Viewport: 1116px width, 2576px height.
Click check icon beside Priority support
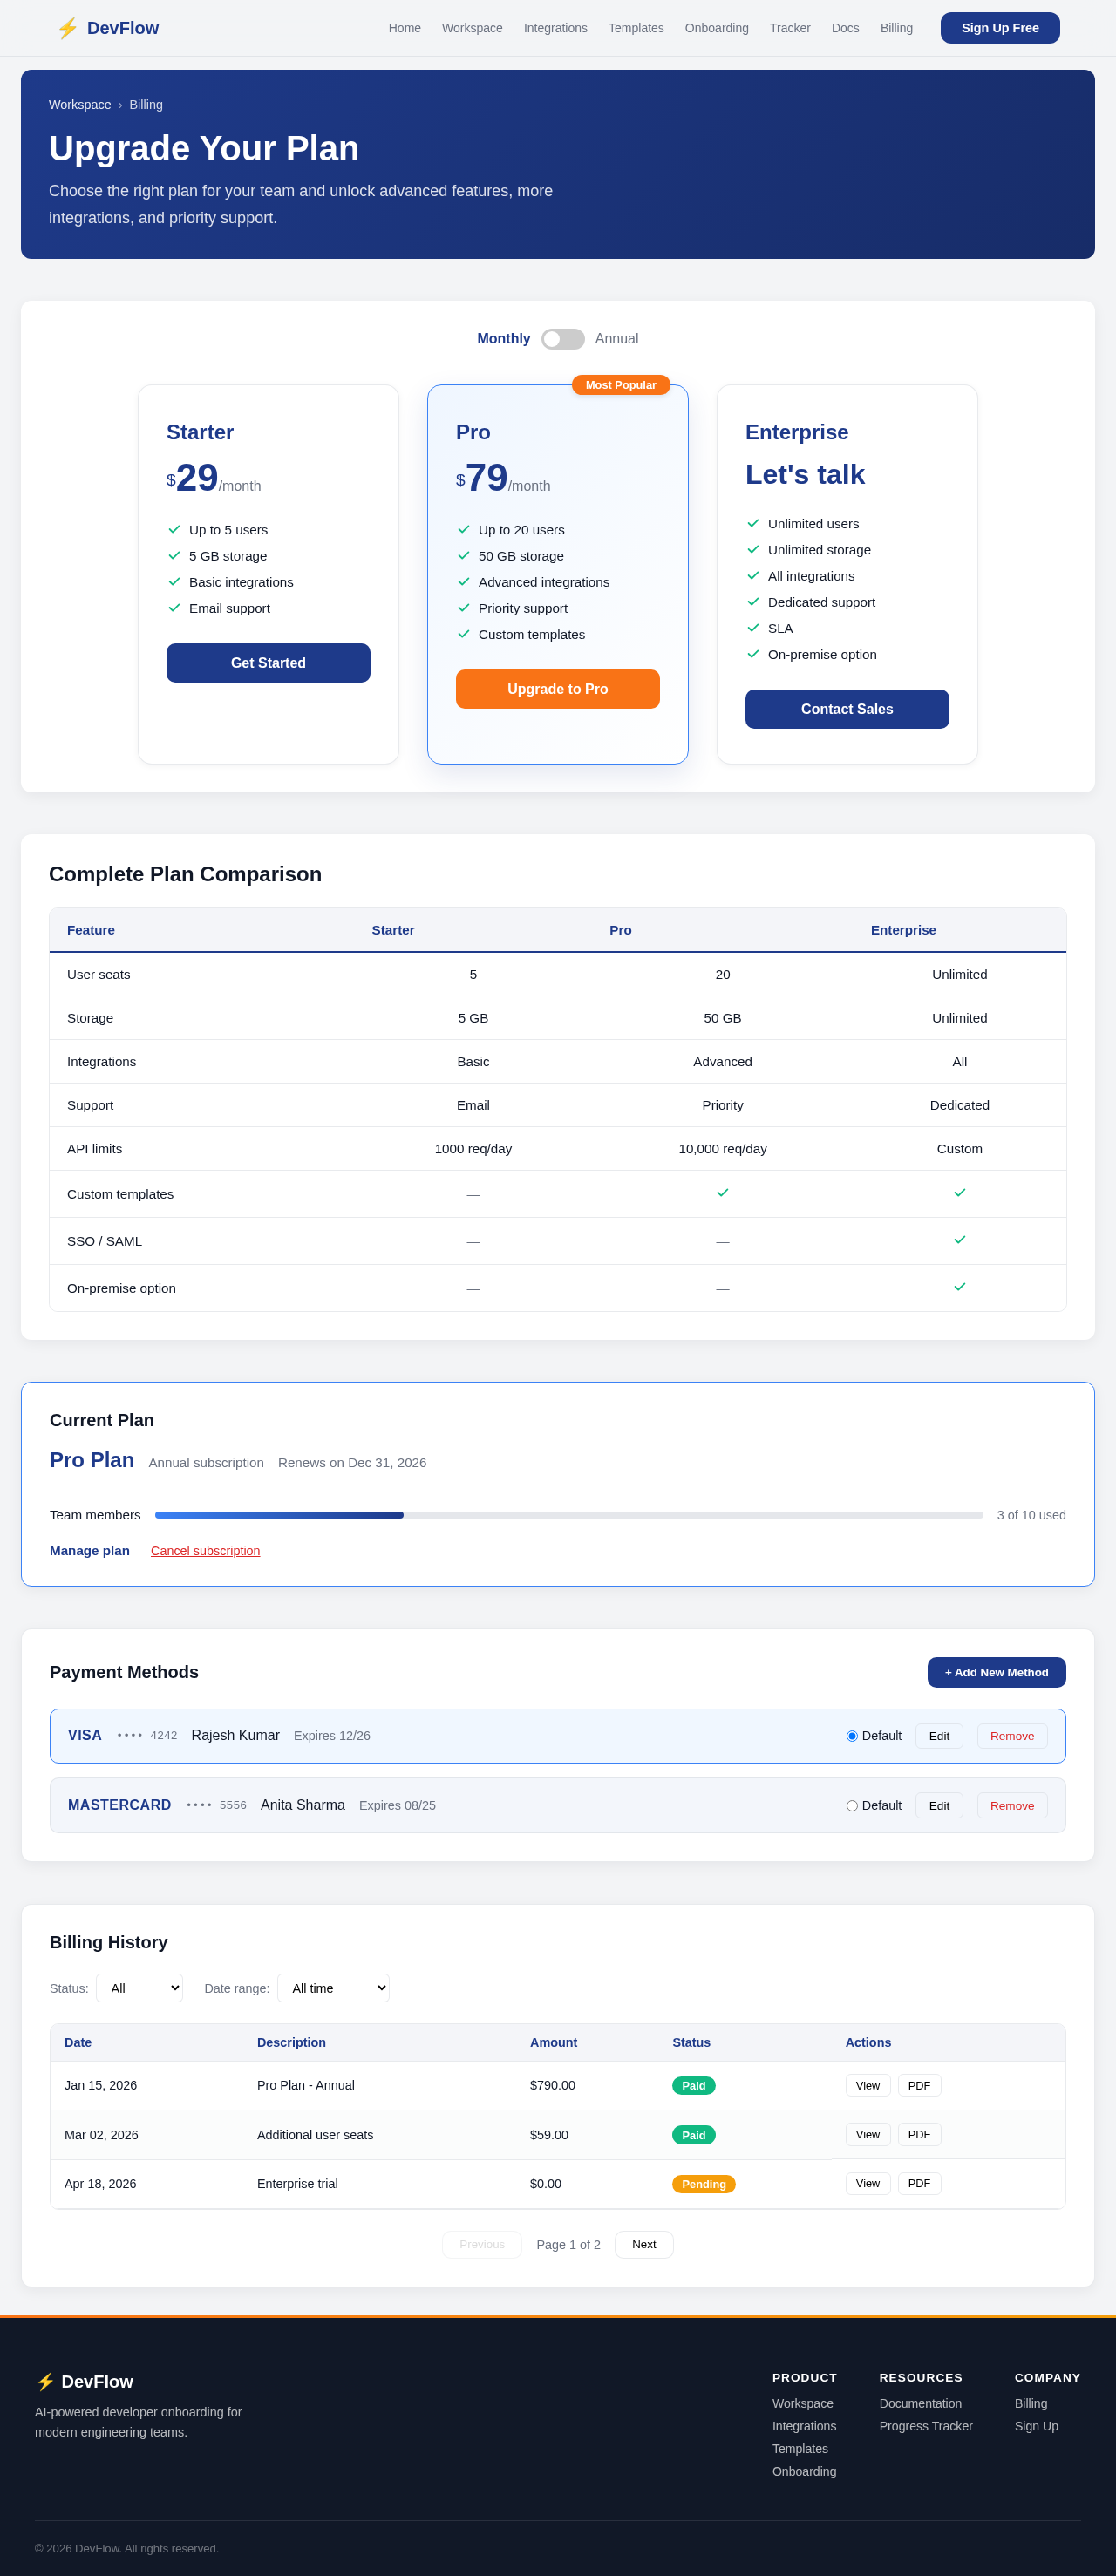coord(463,607)
